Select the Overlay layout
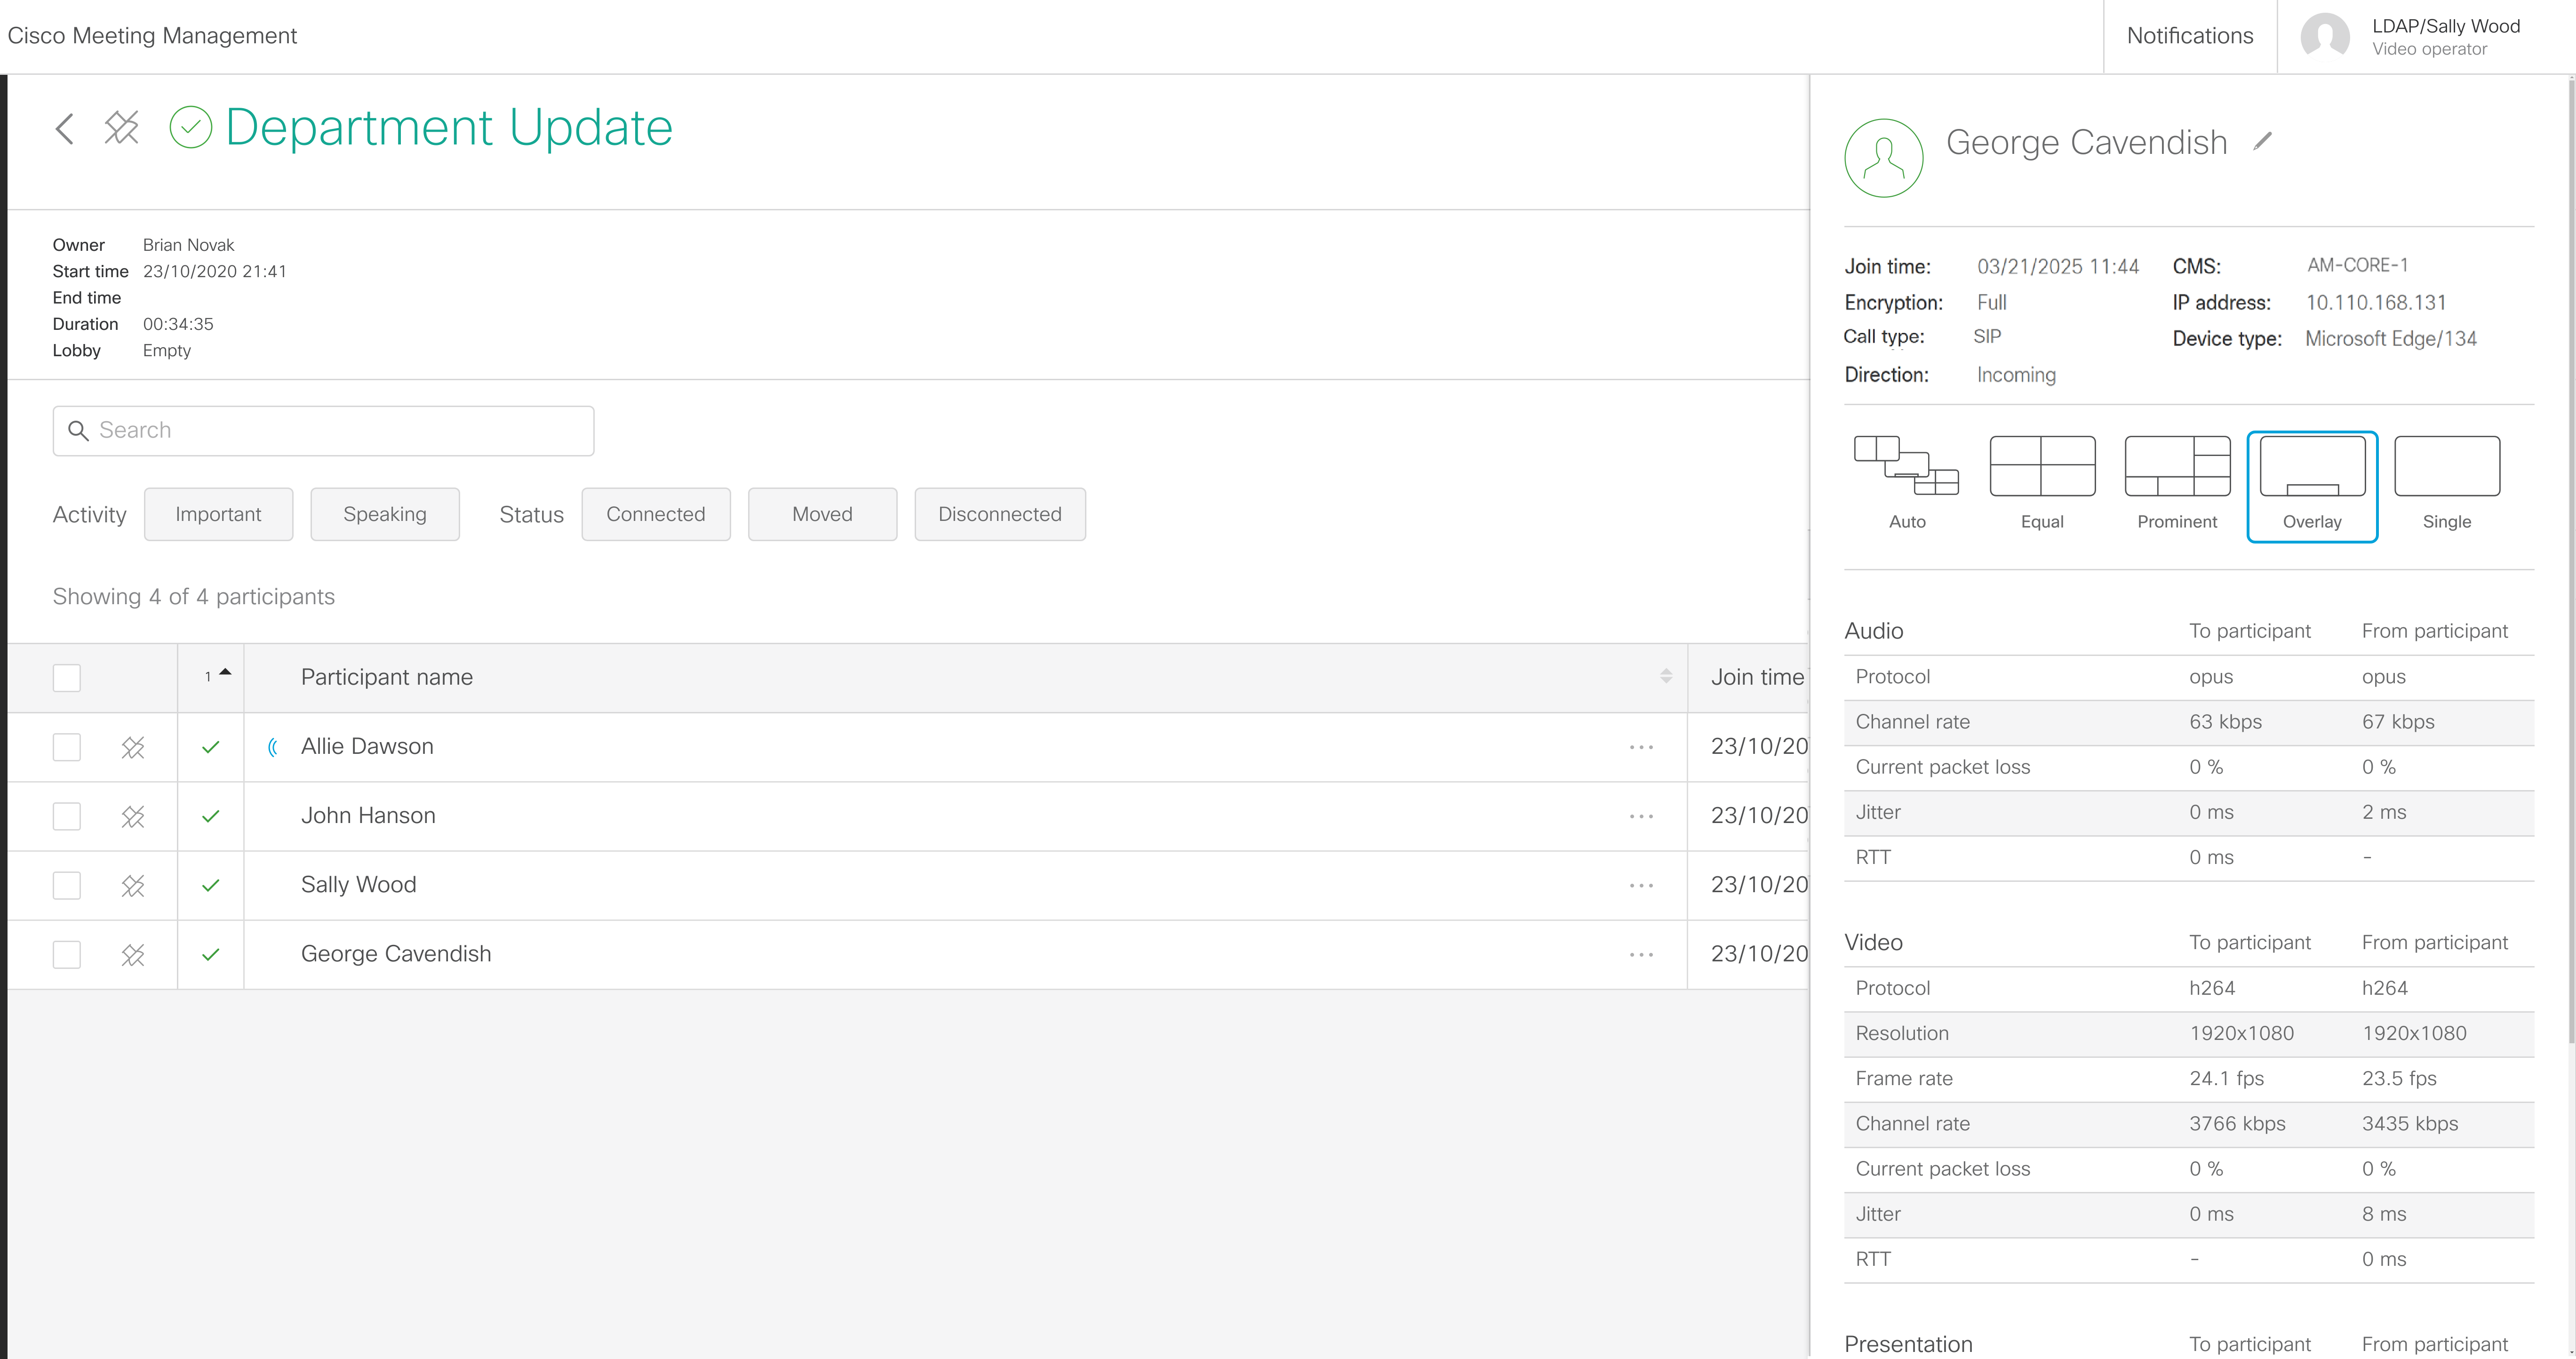This screenshot has width=2576, height=1359. [x=2312, y=487]
